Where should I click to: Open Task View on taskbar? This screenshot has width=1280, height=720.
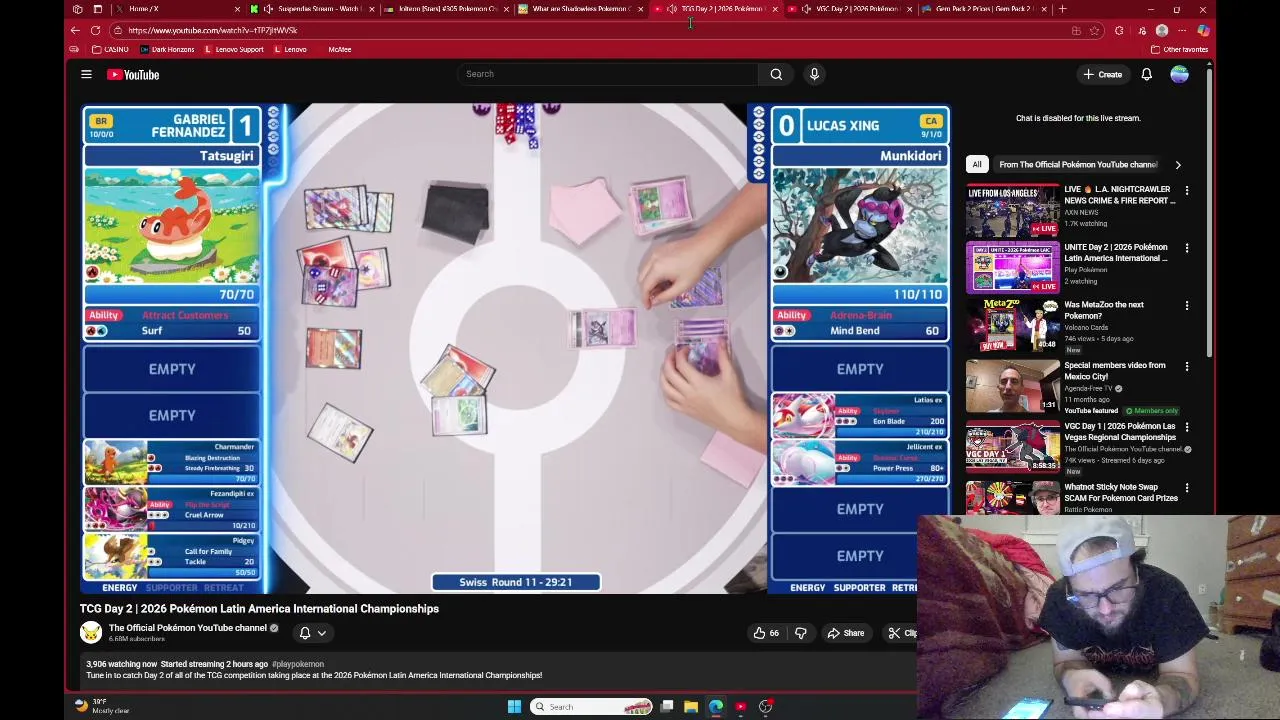tap(667, 707)
